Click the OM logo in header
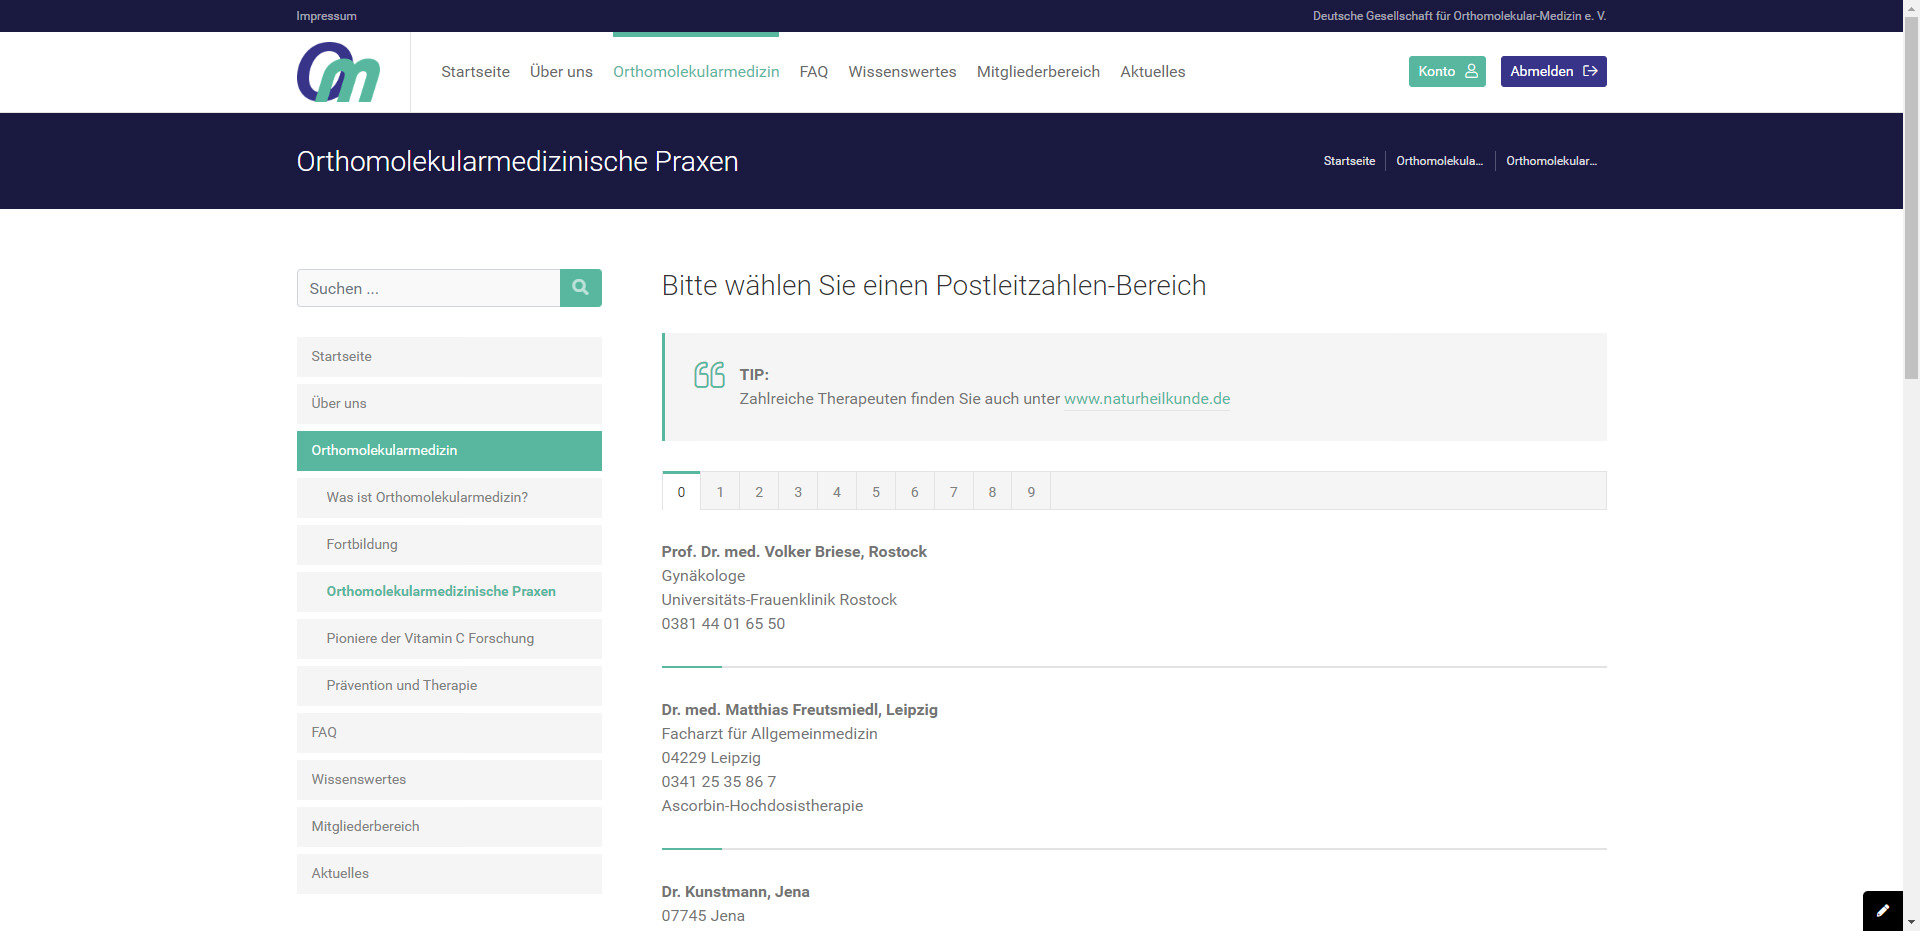 pyautogui.click(x=338, y=72)
